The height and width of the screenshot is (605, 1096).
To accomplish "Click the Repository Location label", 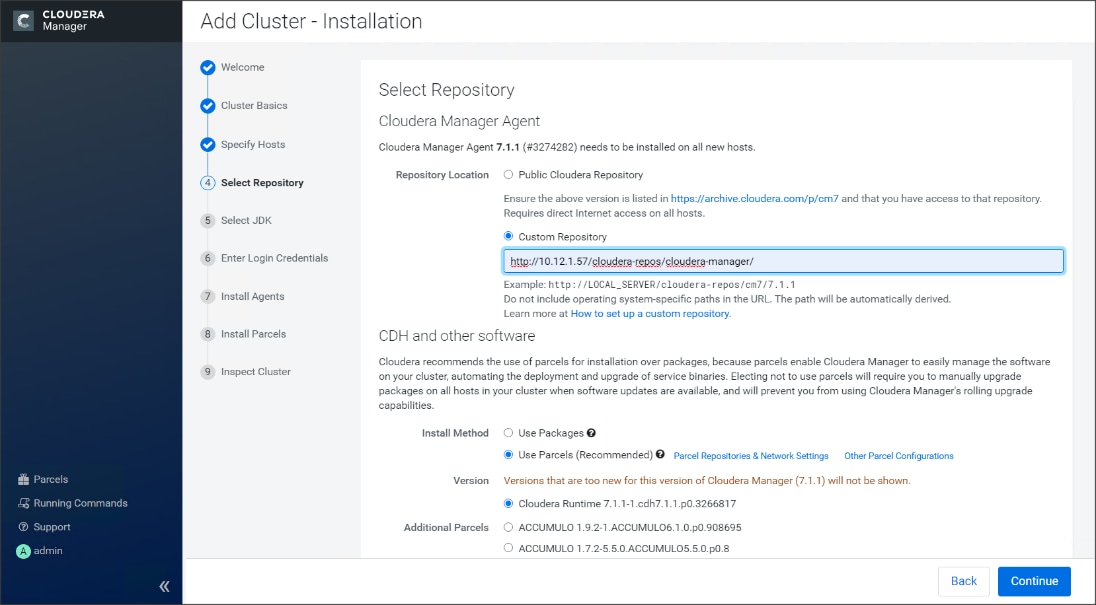I will pyautogui.click(x=442, y=175).
